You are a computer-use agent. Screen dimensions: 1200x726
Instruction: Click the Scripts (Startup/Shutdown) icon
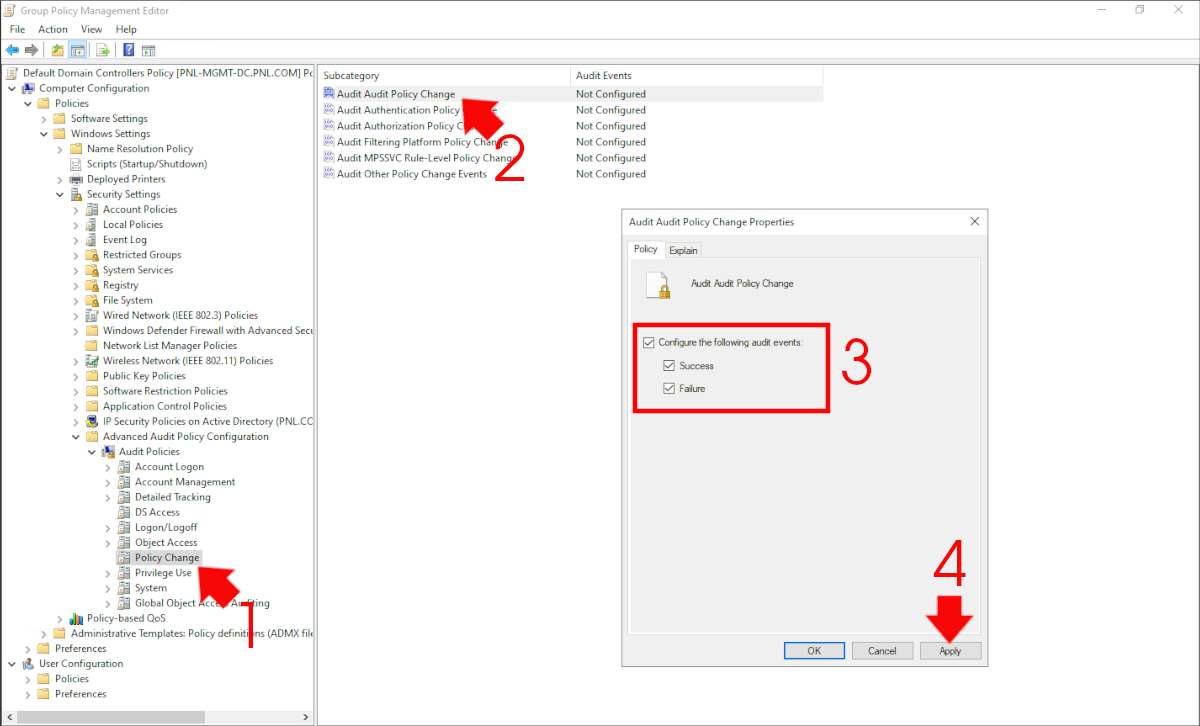click(77, 164)
